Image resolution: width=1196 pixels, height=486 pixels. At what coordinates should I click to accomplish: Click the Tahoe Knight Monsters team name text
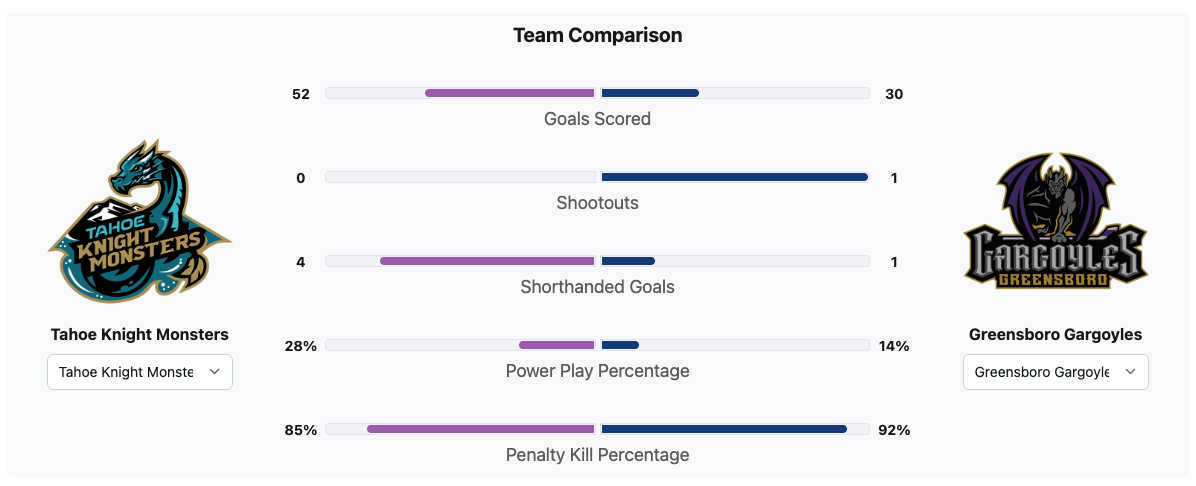pos(140,335)
